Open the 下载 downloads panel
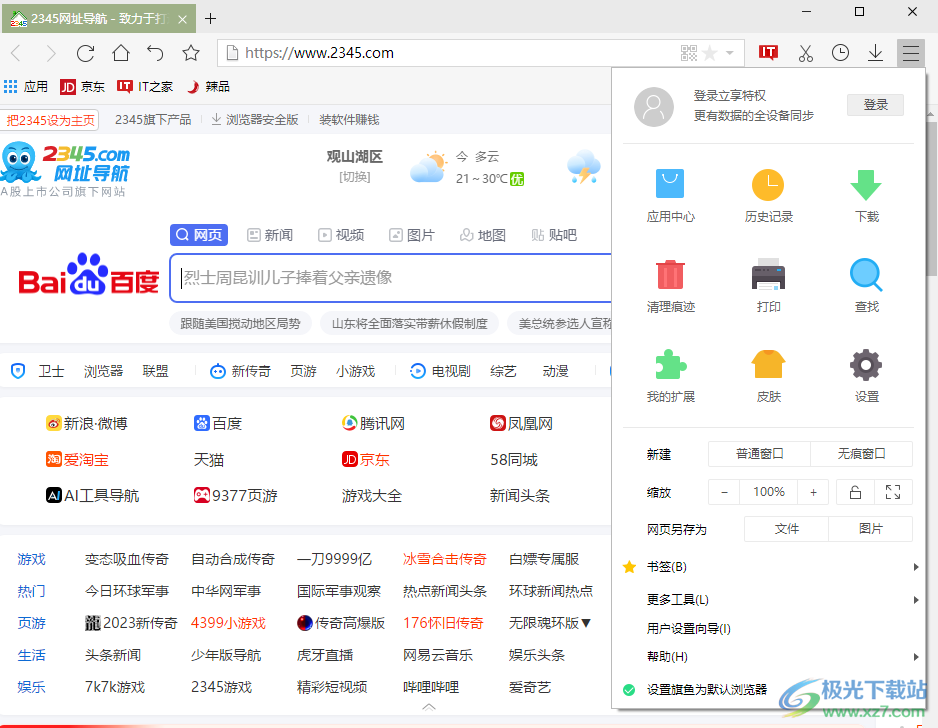Viewport: 938px width, 728px height. click(866, 193)
